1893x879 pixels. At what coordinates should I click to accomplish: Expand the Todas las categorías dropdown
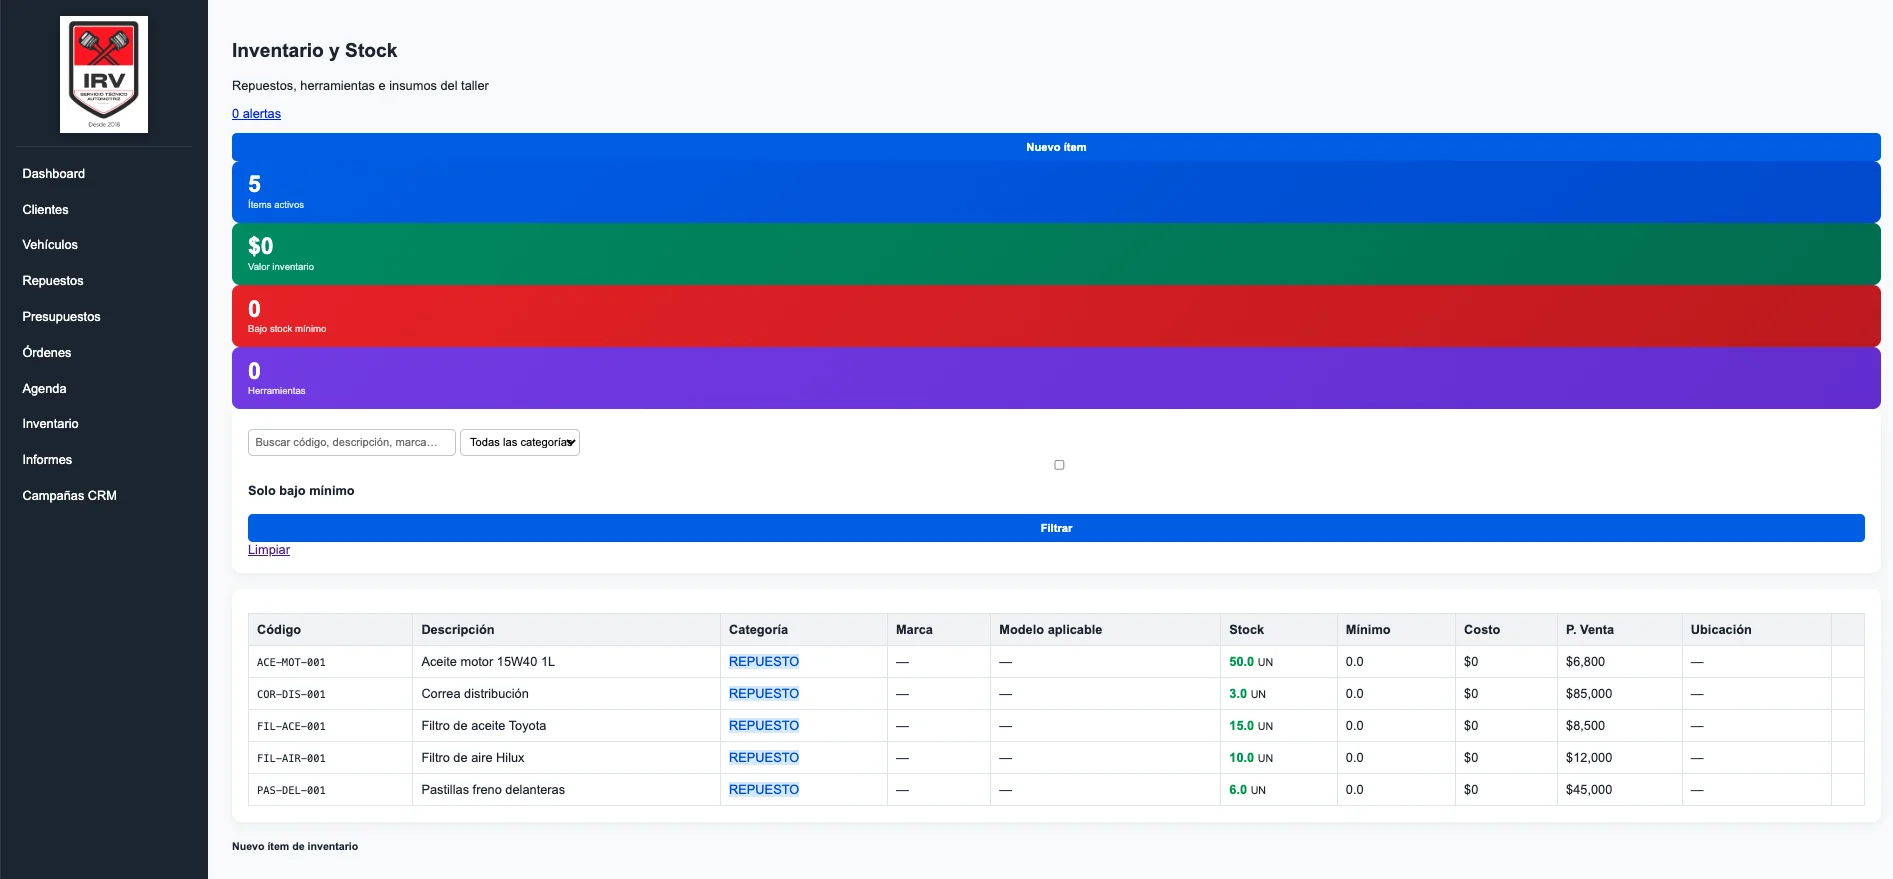coord(520,442)
